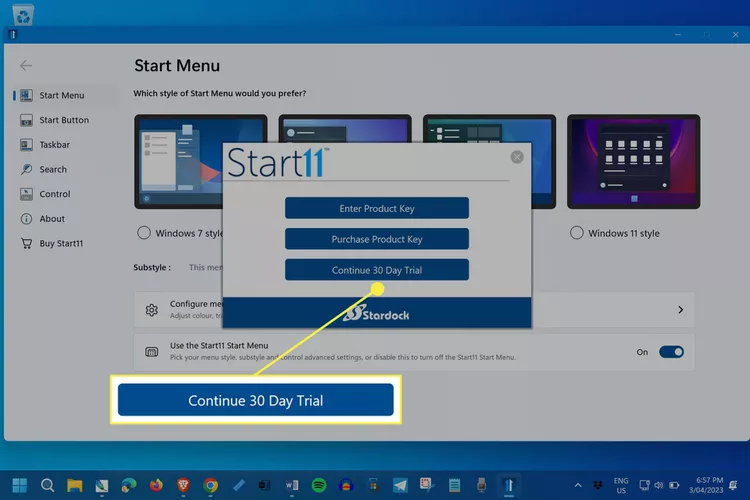The width and height of the screenshot is (750, 500).
Task: Switch to Start11 app on taskbar
Action: point(509,486)
